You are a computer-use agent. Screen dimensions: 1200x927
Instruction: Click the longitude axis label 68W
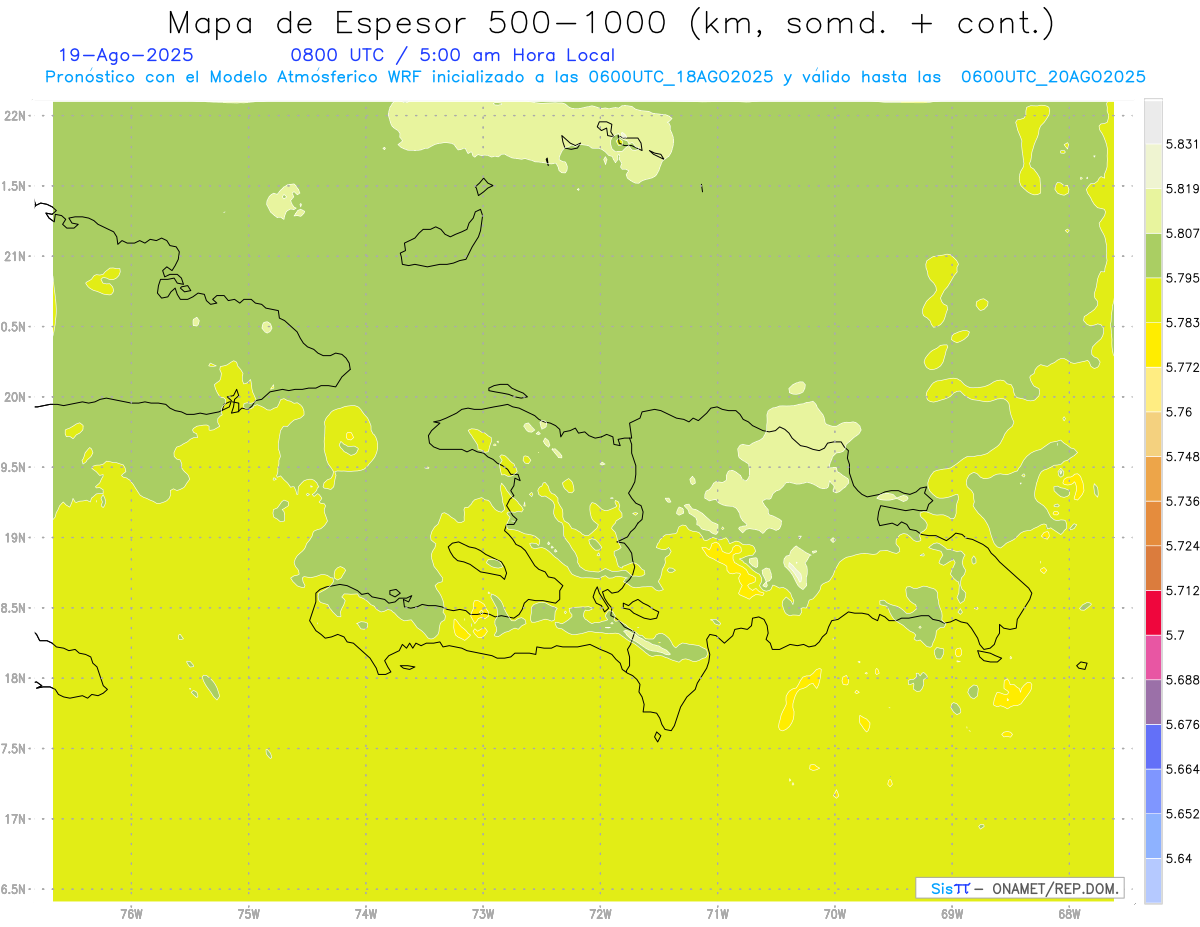coord(1069,914)
